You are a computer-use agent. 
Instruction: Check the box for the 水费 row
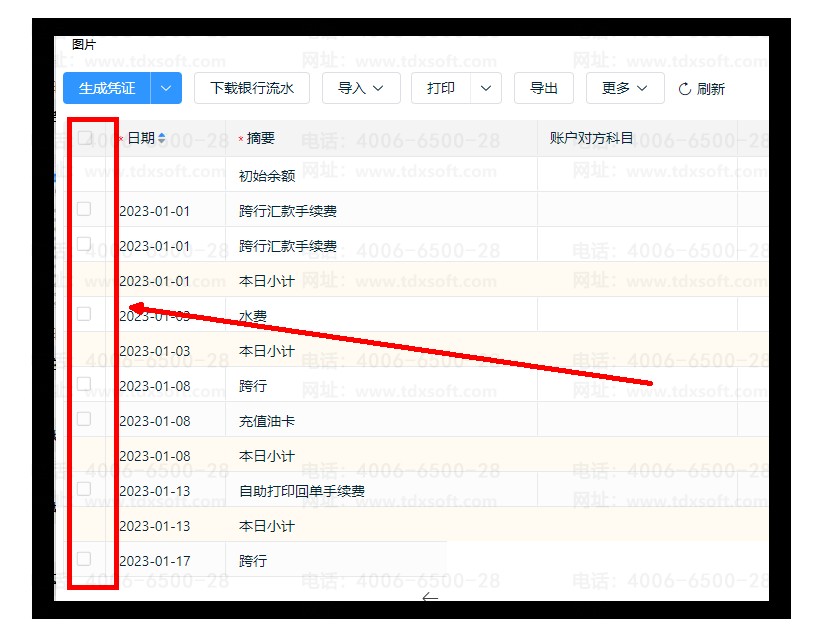coord(84,314)
